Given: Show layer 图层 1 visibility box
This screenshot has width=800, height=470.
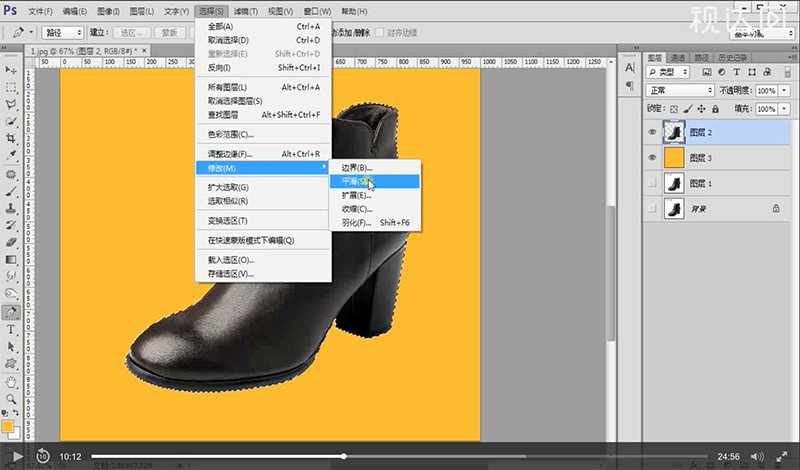Looking at the screenshot, I should click(652, 183).
